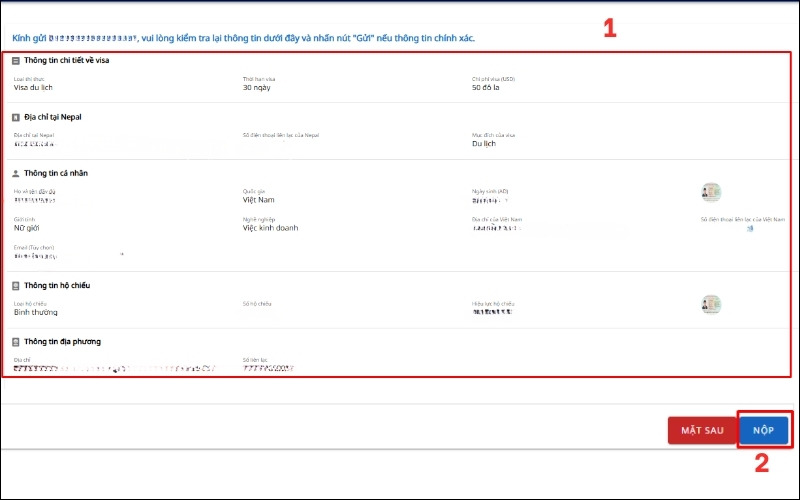Click the "Địa chỉ của Việt Nam" label
The image size is (800, 500).
pos(497,219)
